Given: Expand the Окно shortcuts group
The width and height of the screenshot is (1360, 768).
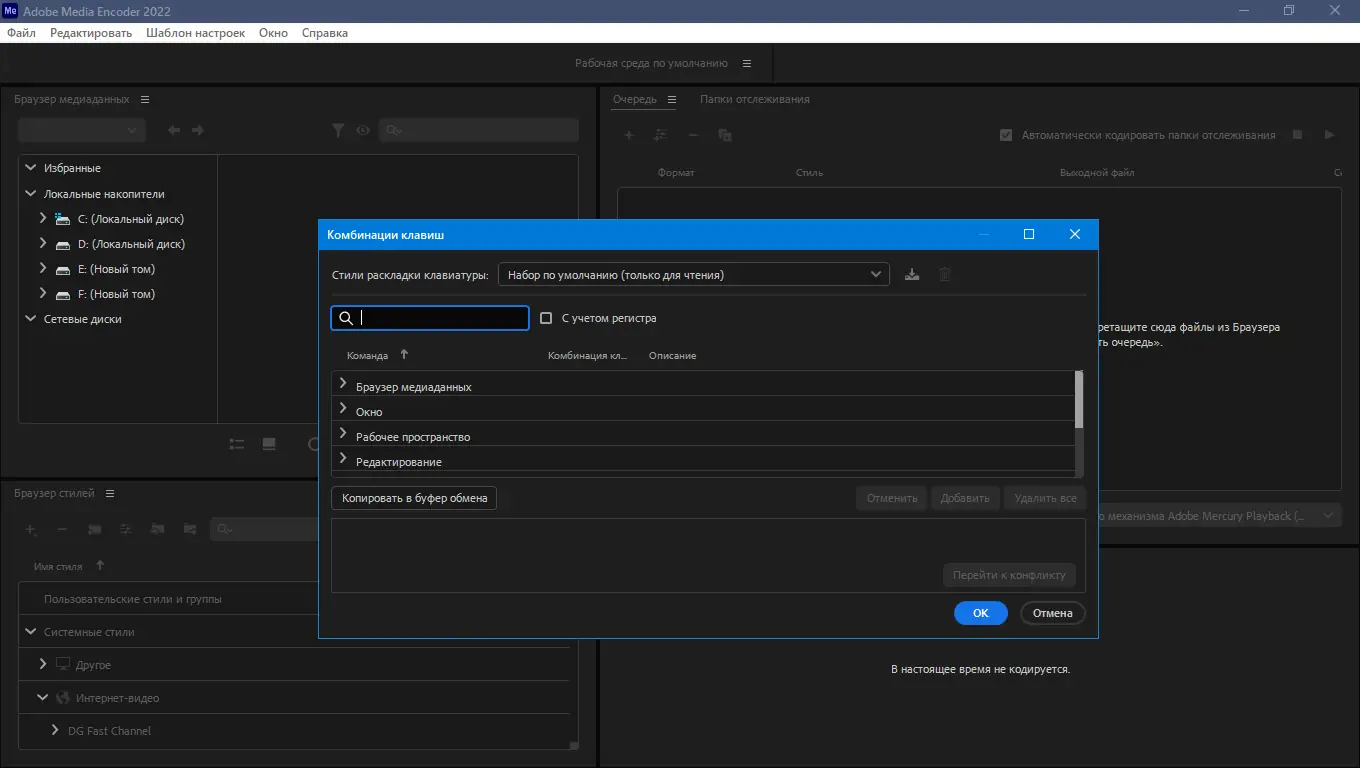Looking at the screenshot, I should (343, 409).
